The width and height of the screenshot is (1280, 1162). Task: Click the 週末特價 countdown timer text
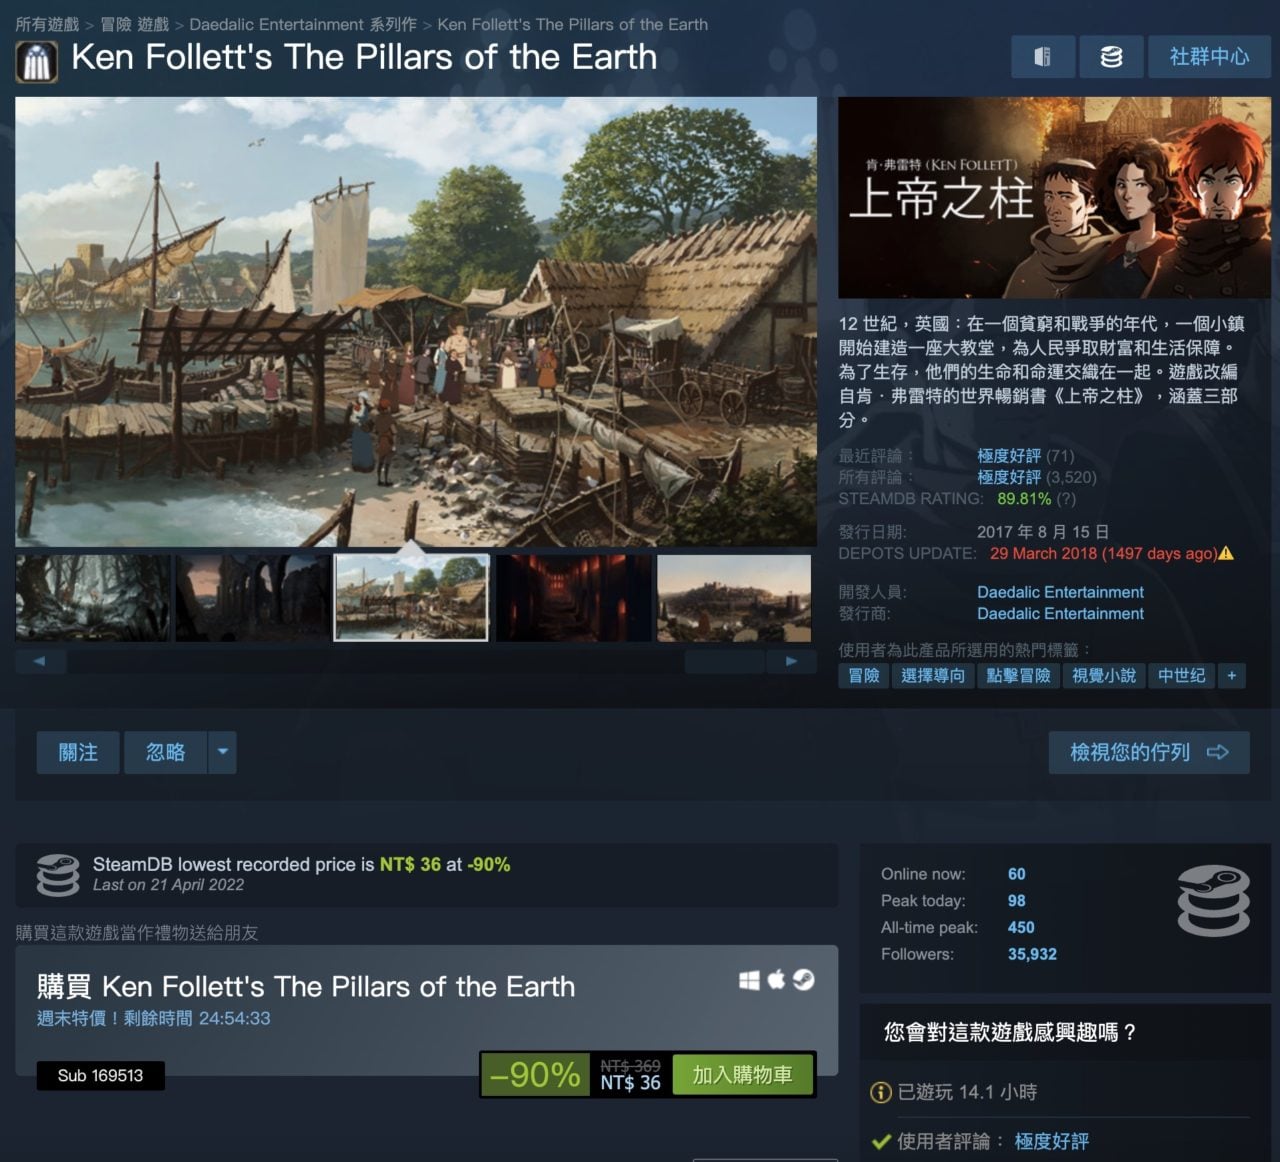(153, 1018)
